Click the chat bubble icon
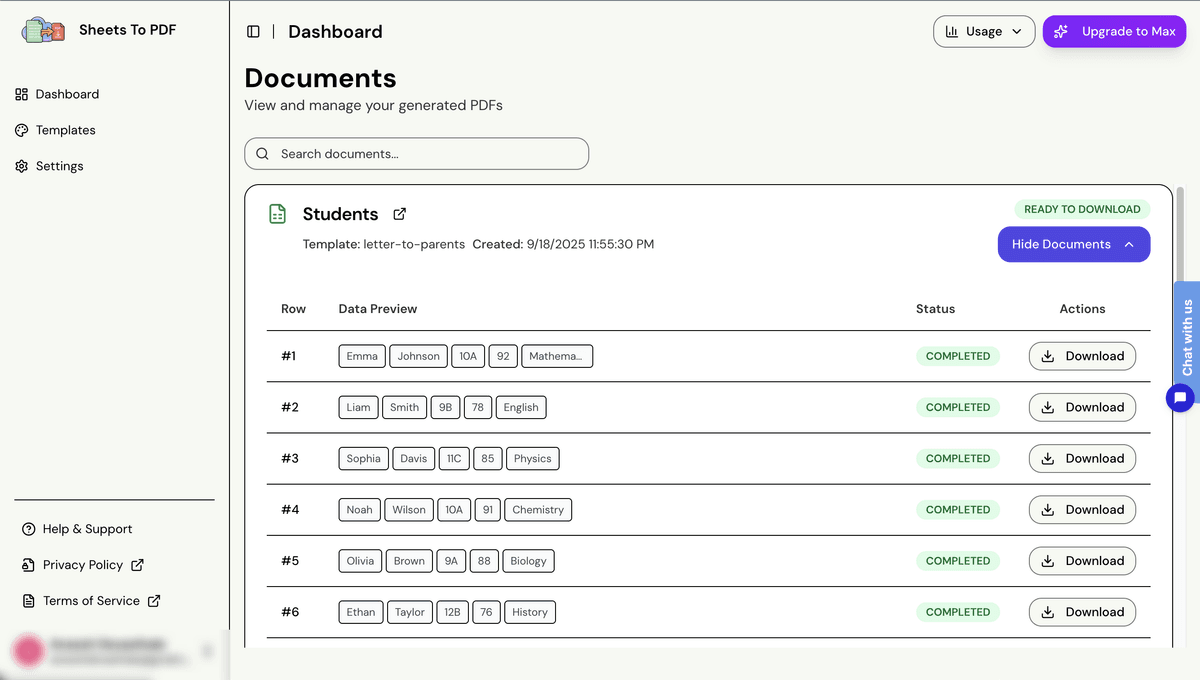1200x680 pixels. click(x=1180, y=398)
